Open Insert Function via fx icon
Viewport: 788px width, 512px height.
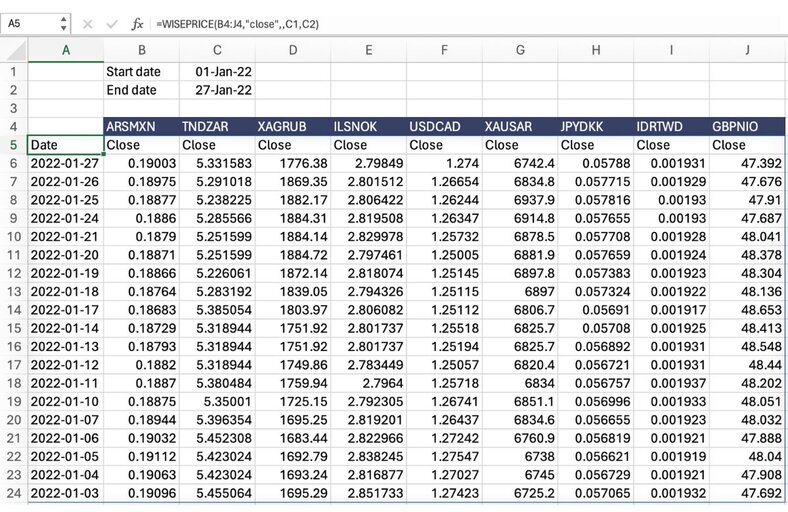click(x=138, y=22)
